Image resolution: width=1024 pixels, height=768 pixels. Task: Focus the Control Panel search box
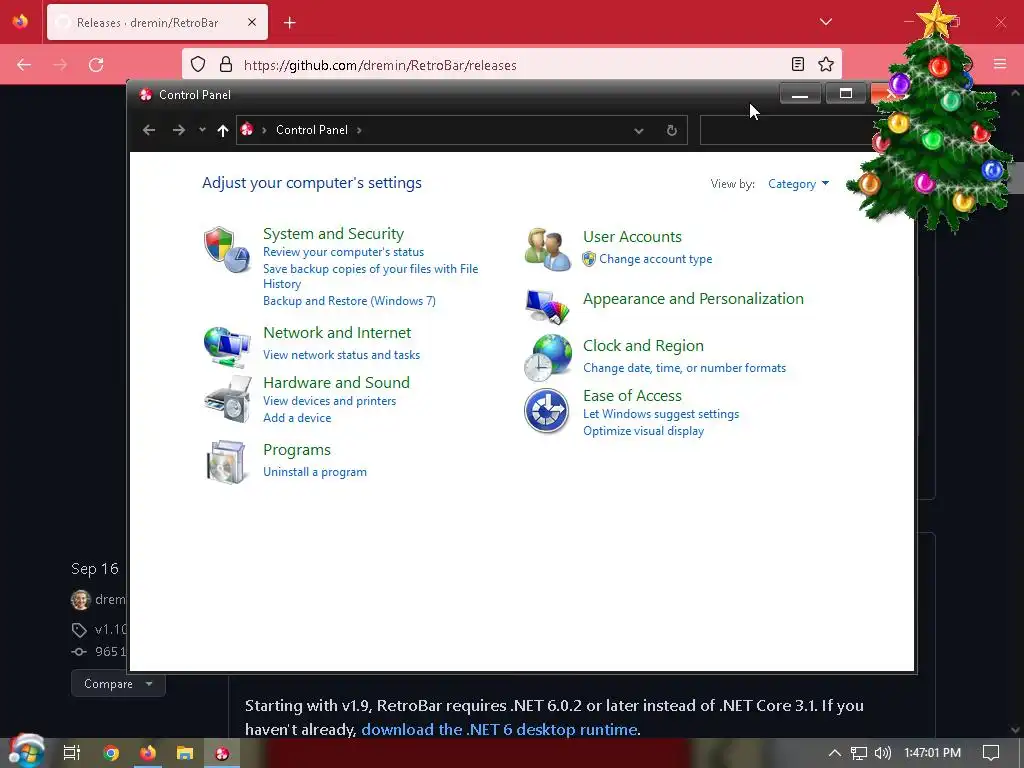(x=786, y=130)
